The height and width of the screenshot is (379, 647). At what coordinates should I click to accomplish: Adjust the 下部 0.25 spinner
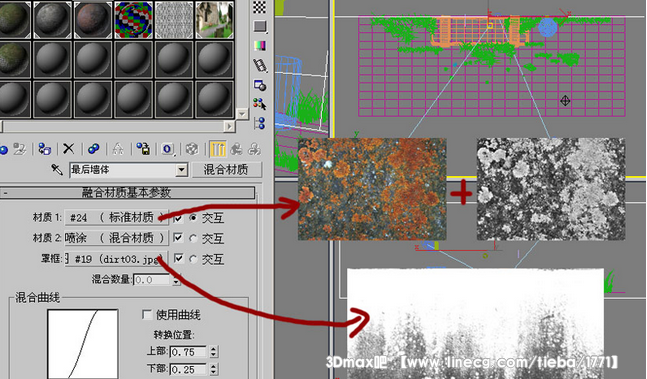(213, 369)
